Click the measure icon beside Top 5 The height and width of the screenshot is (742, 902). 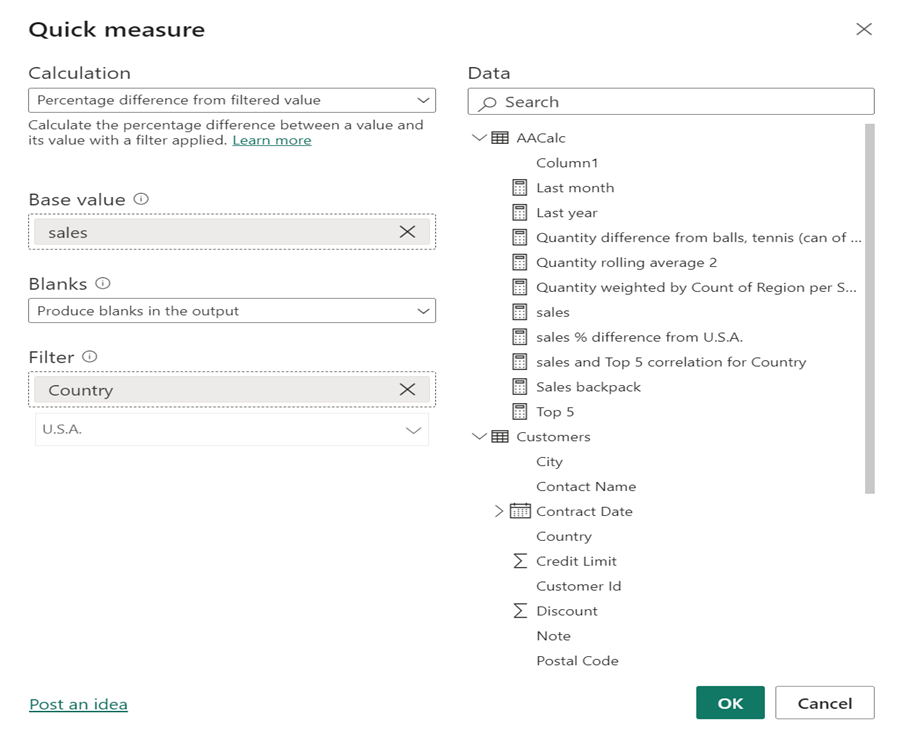[519, 411]
